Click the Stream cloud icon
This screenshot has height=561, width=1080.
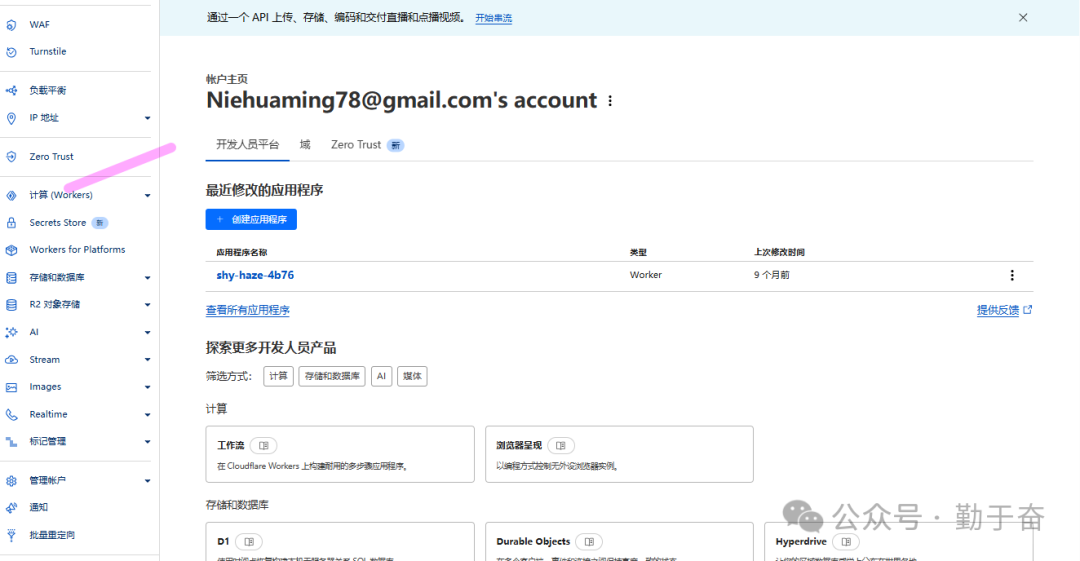coord(11,360)
